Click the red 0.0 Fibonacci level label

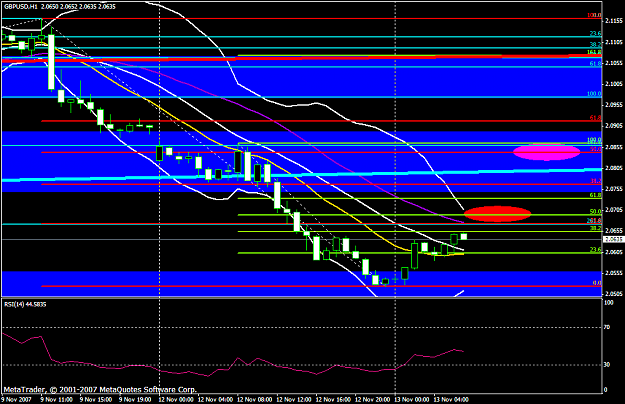(x=597, y=283)
